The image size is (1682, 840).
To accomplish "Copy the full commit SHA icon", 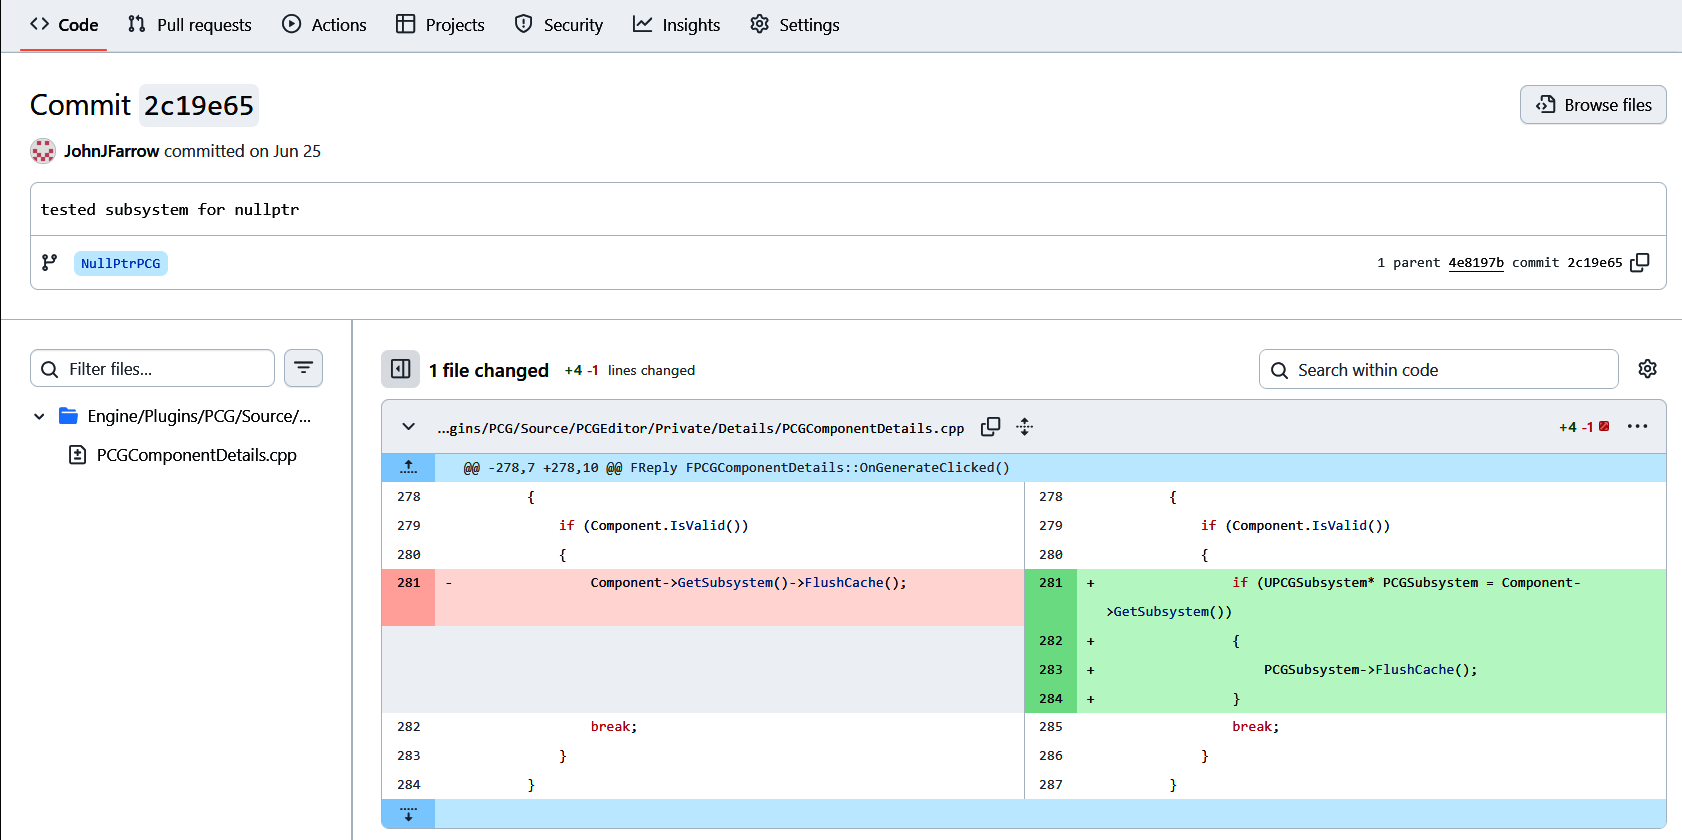I will [1640, 262].
